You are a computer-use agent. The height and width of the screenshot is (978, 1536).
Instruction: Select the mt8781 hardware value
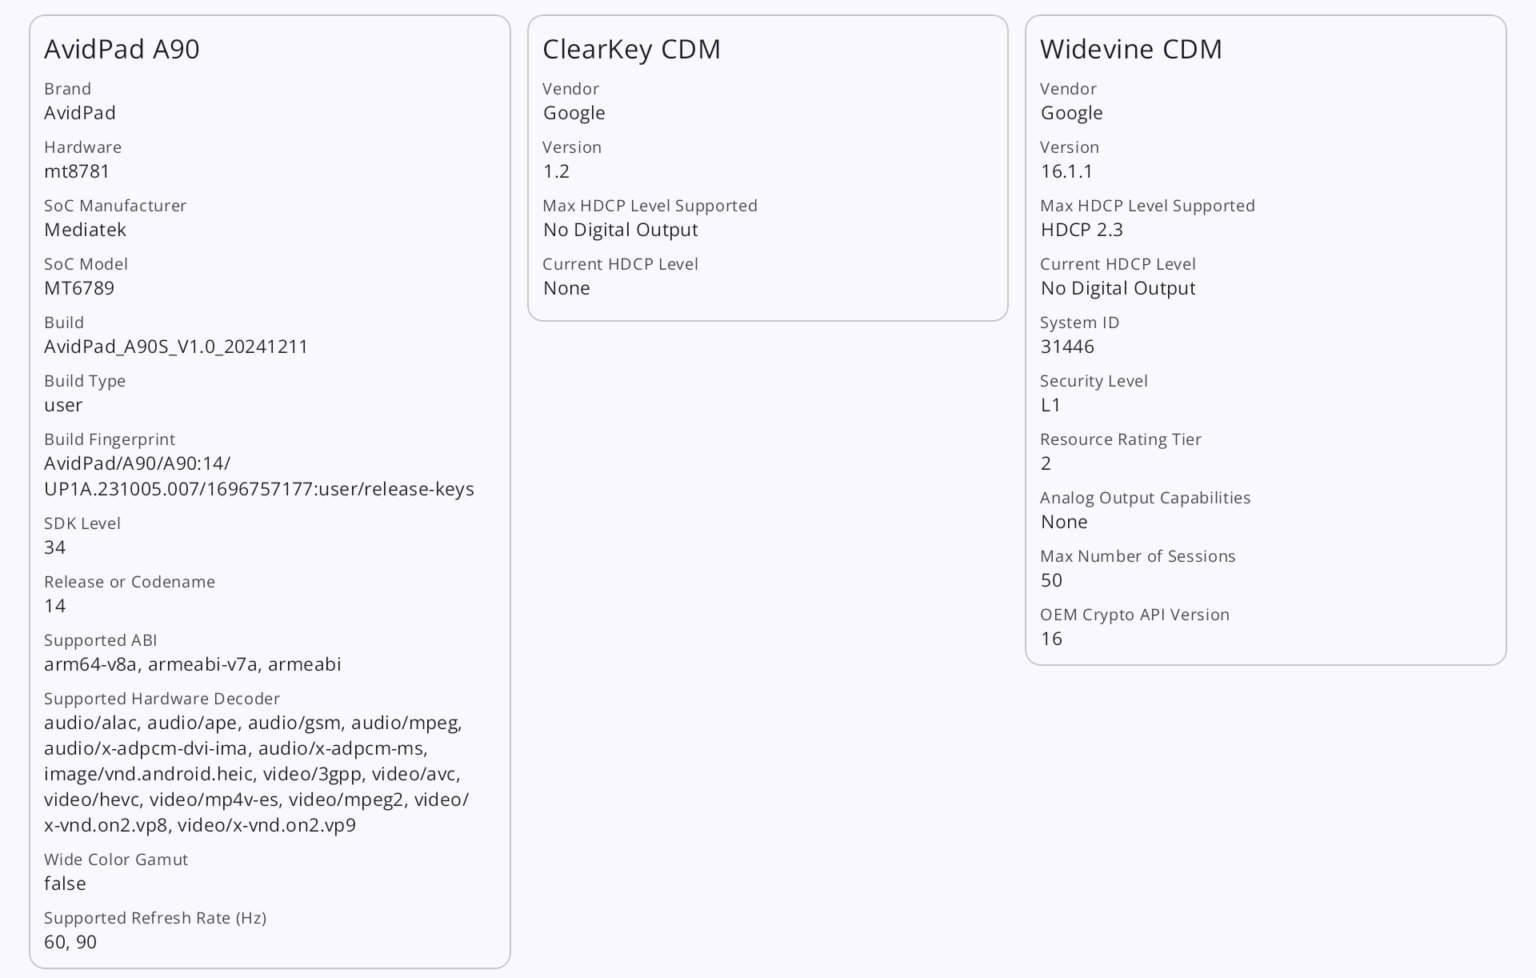tap(77, 171)
